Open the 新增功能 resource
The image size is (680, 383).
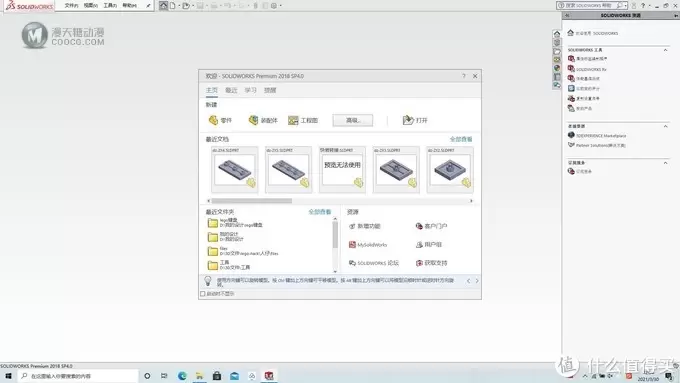(x=365, y=226)
